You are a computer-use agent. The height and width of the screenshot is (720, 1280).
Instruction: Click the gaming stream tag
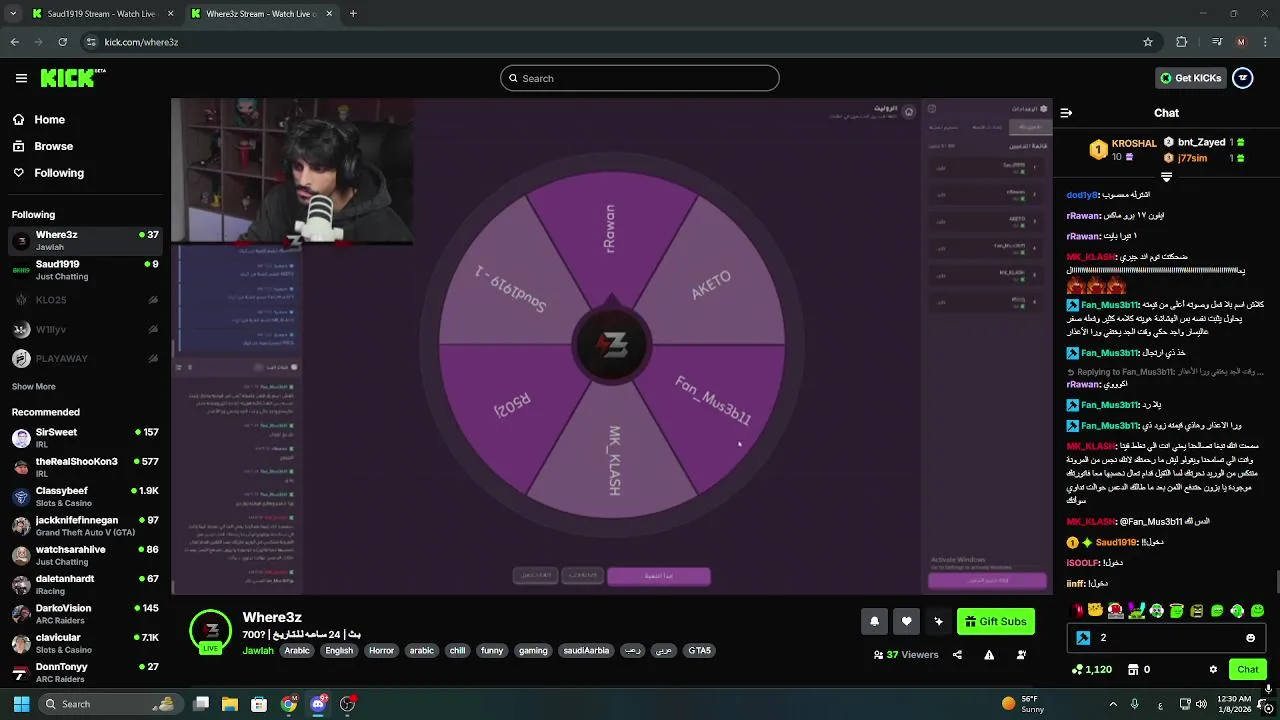[533, 650]
